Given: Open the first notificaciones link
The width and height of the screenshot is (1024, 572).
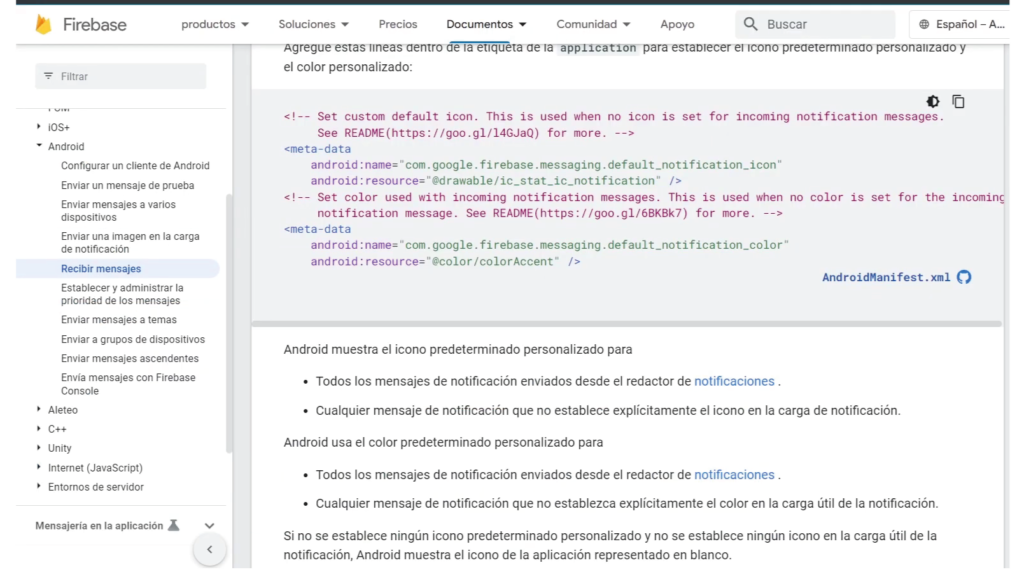Looking at the screenshot, I should (734, 381).
